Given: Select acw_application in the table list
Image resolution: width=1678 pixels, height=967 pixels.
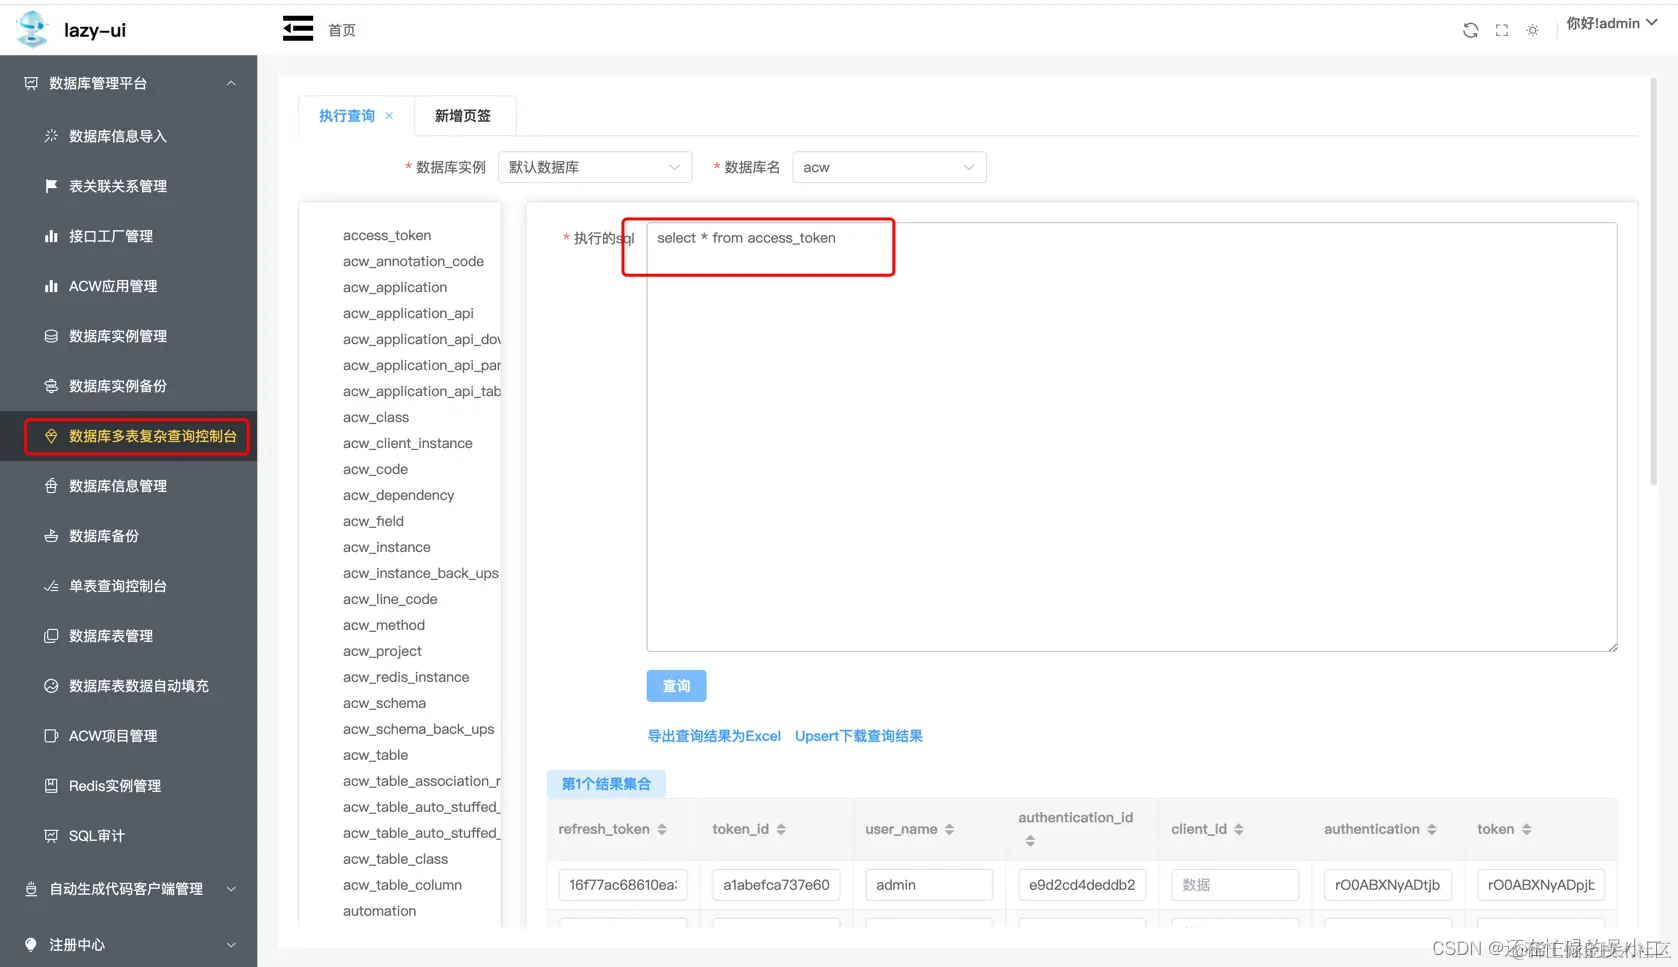Looking at the screenshot, I should click(395, 287).
